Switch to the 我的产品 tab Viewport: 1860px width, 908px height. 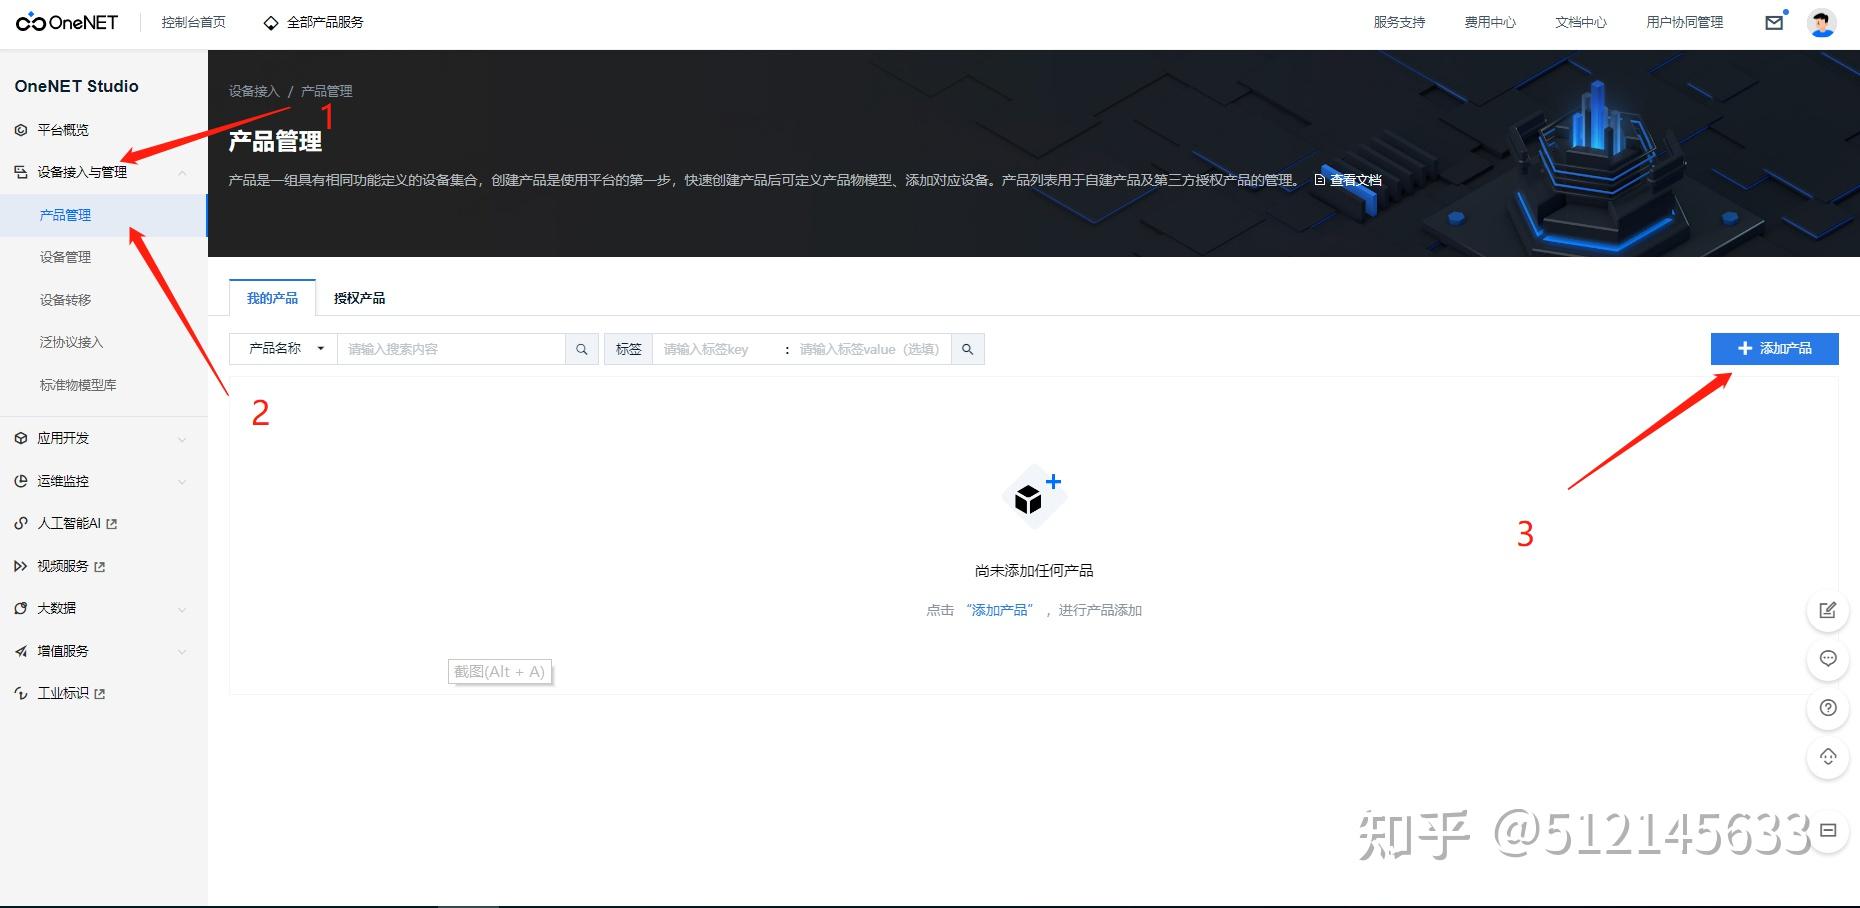(272, 298)
